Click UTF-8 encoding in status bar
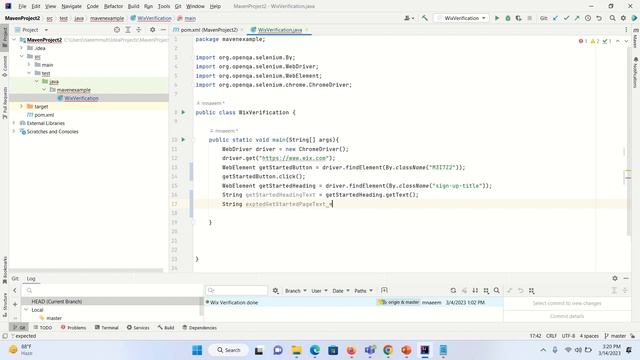This screenshot has height=360, width=640. (568, 336)
